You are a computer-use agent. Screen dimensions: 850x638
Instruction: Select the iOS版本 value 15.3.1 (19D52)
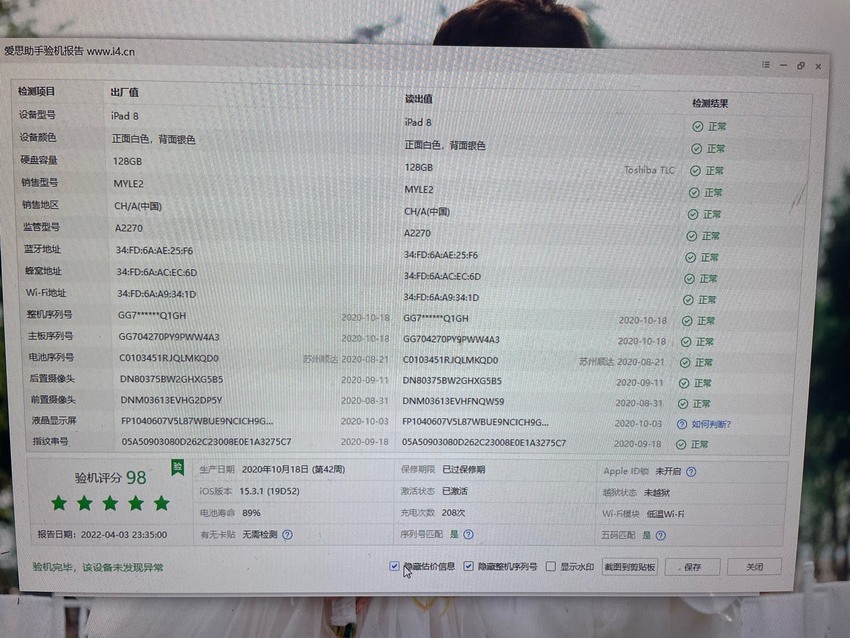coord(269,491)
